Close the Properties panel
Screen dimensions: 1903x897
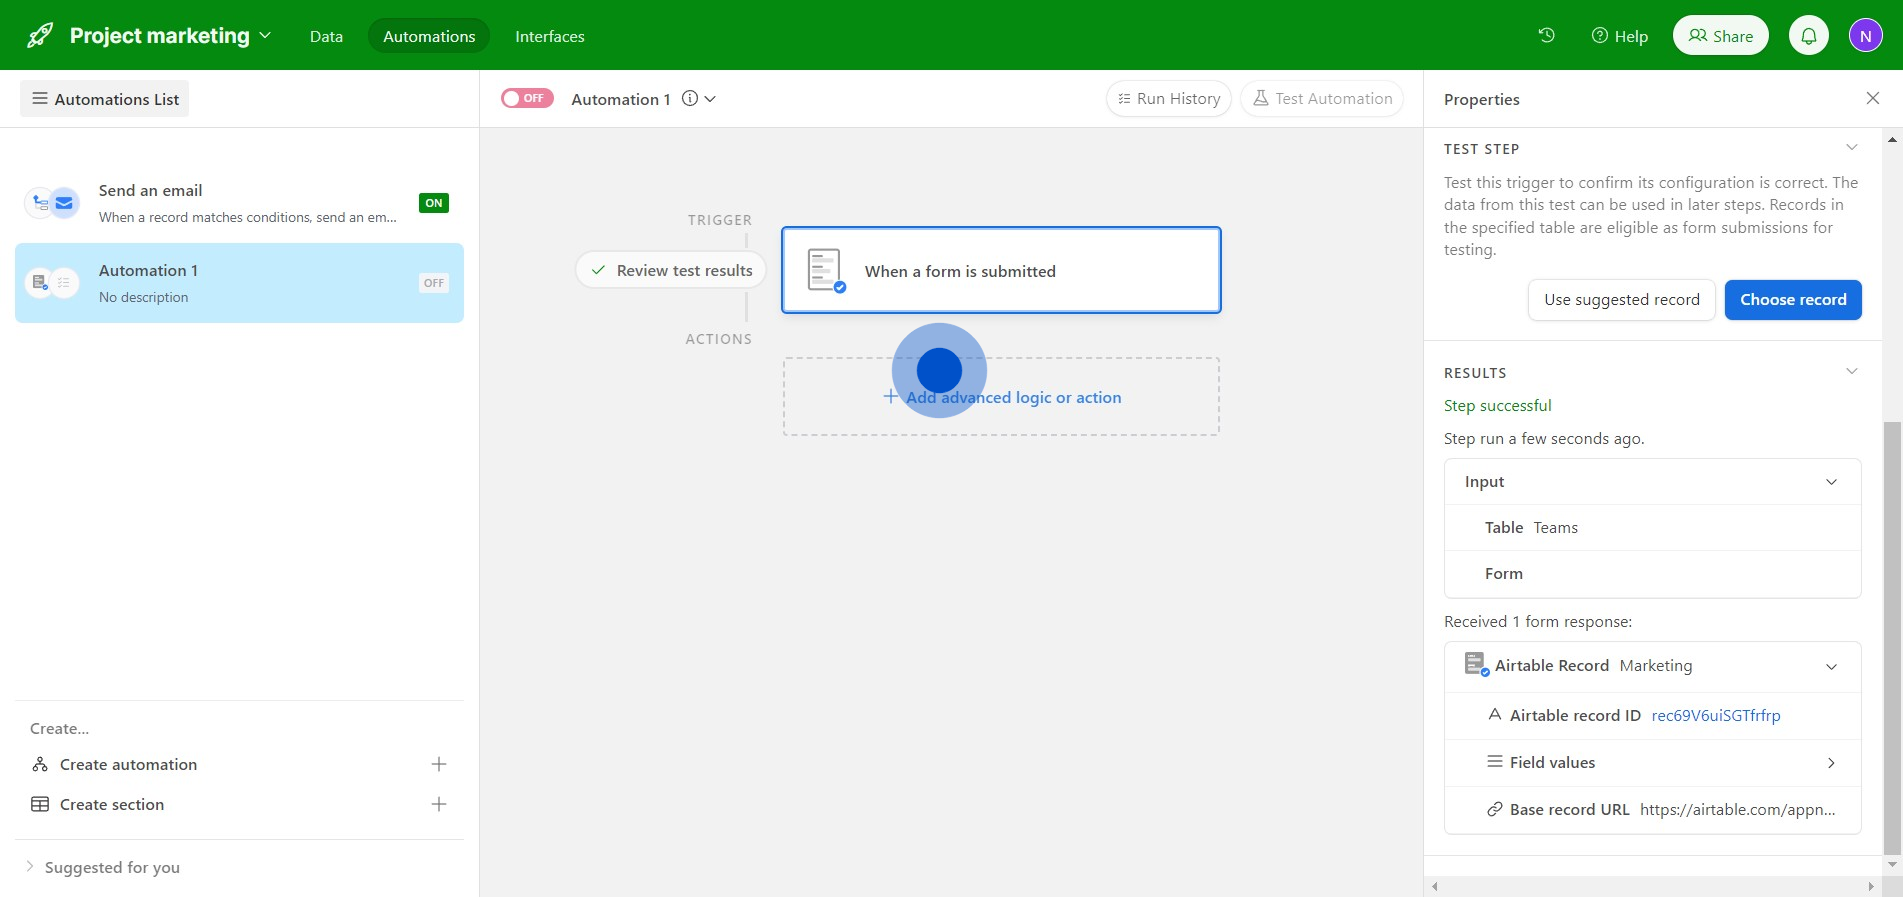(1873, 98)
